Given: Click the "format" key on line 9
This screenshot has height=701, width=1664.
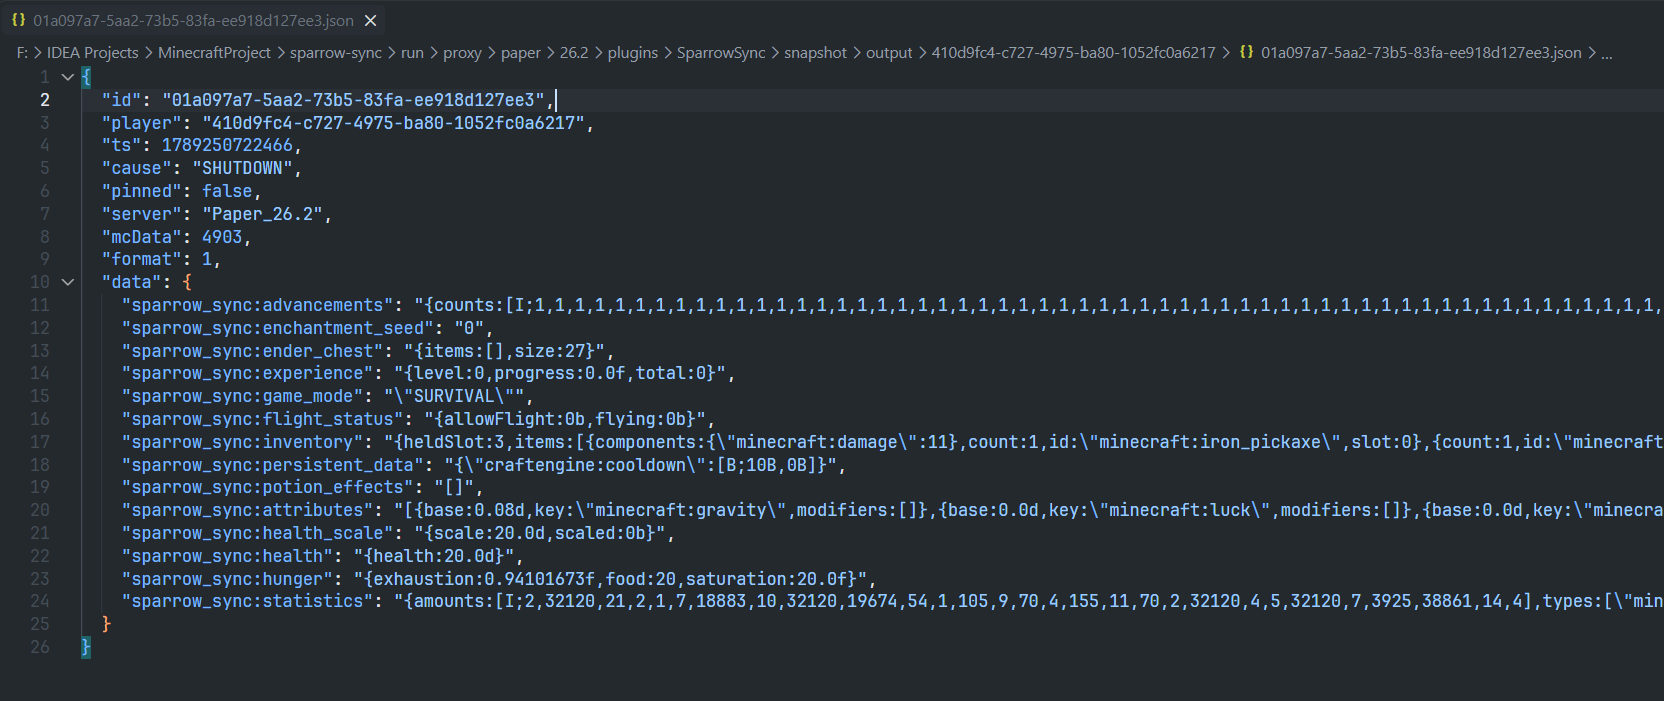Looking at the screenshot, I should click(x=141, y=259).
